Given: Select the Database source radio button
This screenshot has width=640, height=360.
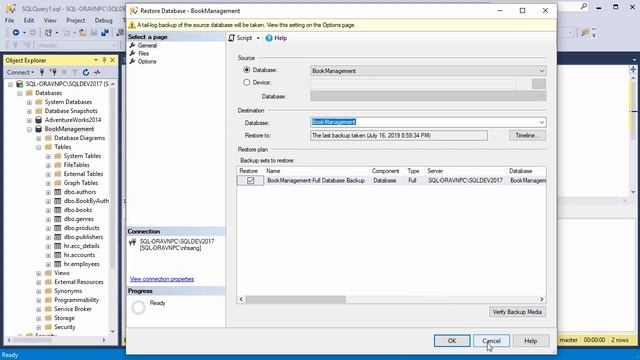Looking at the screenshot, I should coord(247,70).
